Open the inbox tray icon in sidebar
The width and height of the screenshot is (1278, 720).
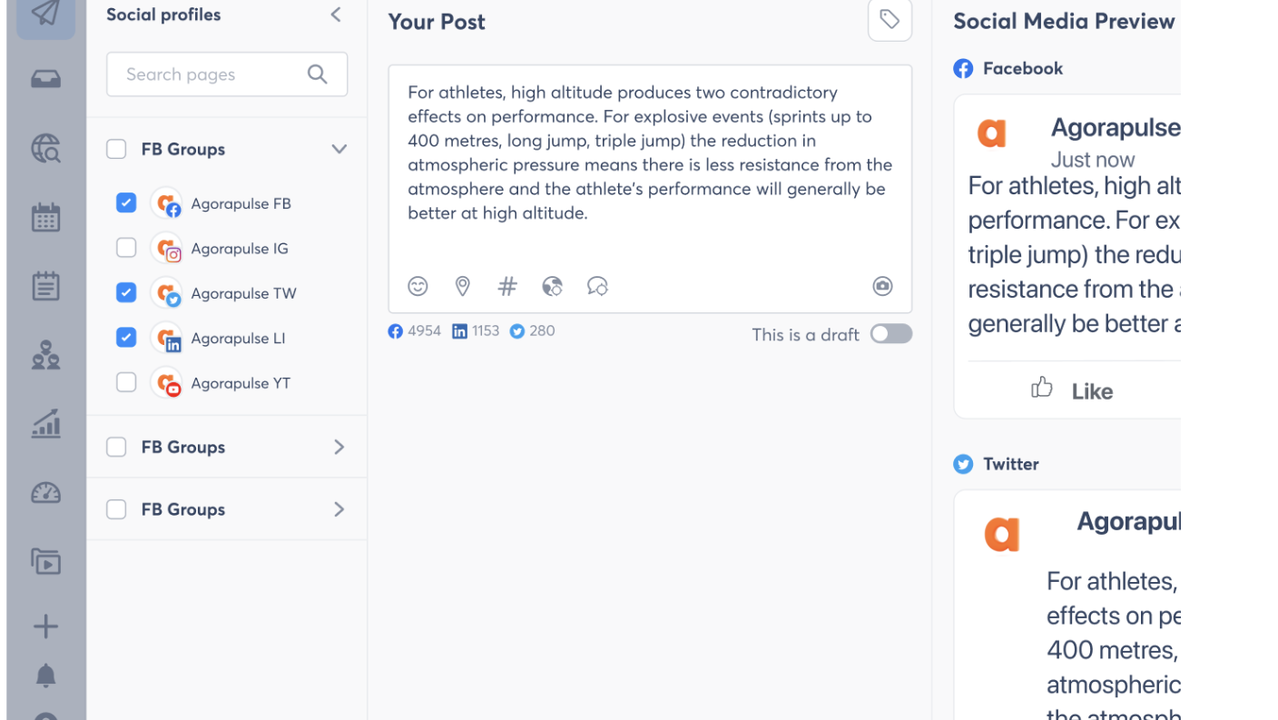tap(46, 80)
